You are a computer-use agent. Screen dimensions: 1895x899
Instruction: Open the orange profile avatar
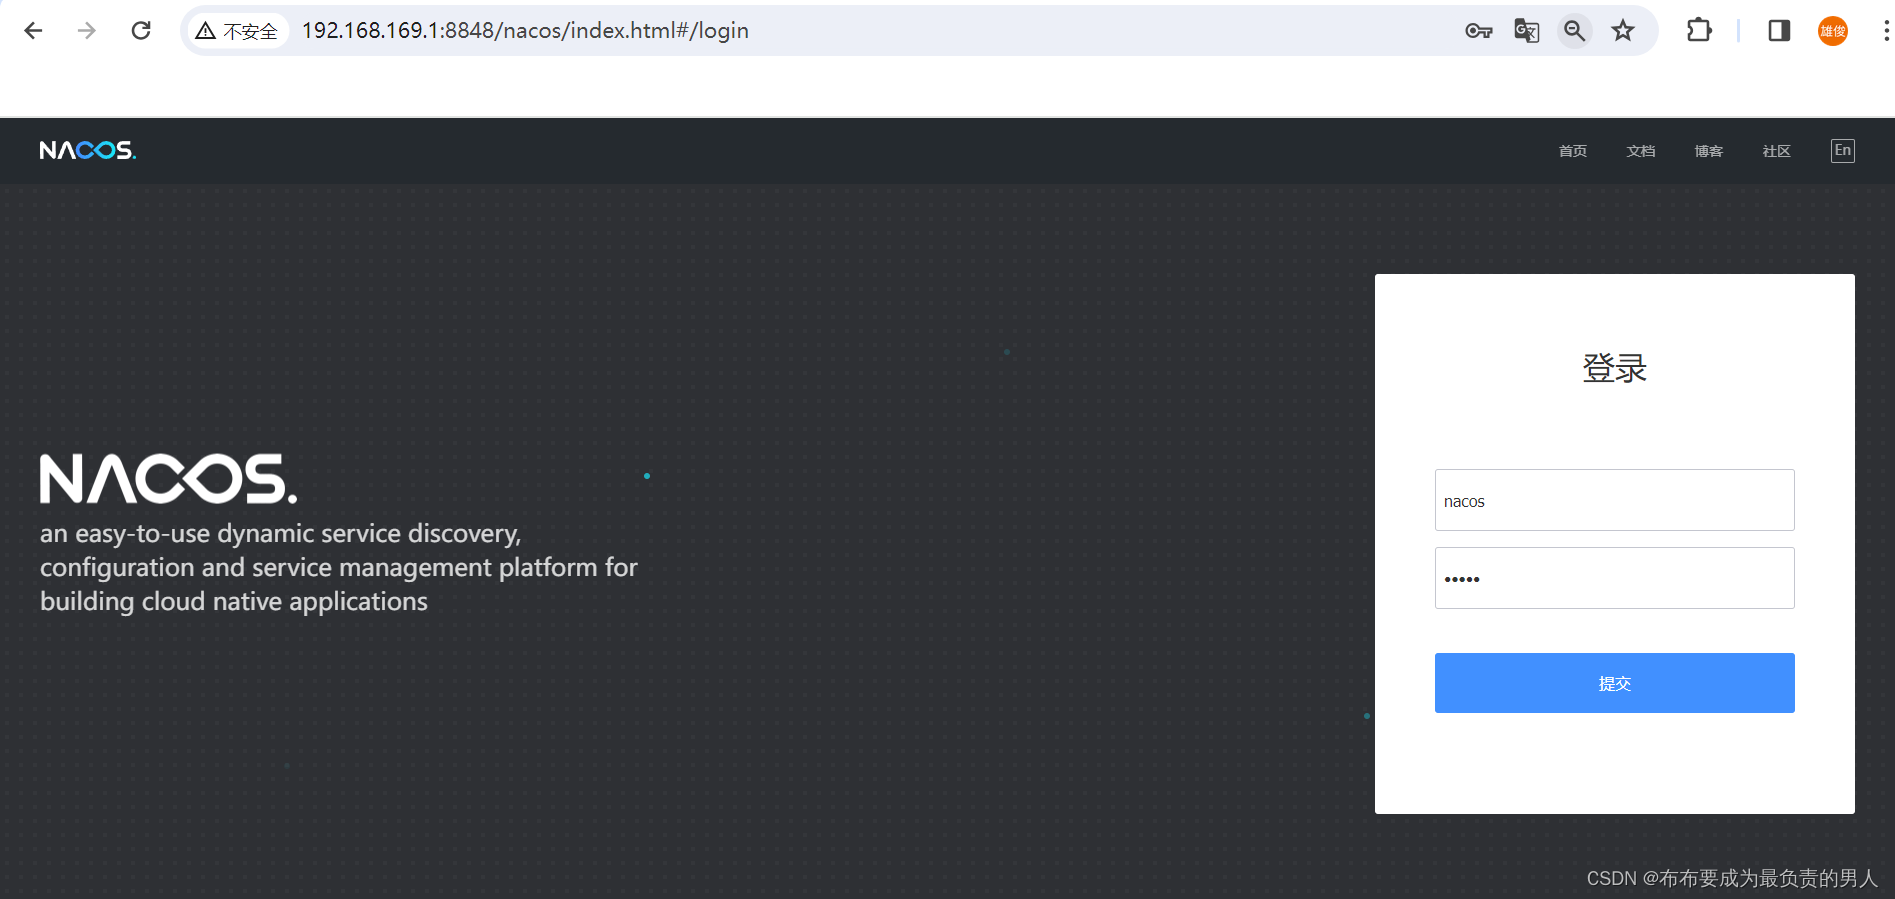click(1833, 31)
